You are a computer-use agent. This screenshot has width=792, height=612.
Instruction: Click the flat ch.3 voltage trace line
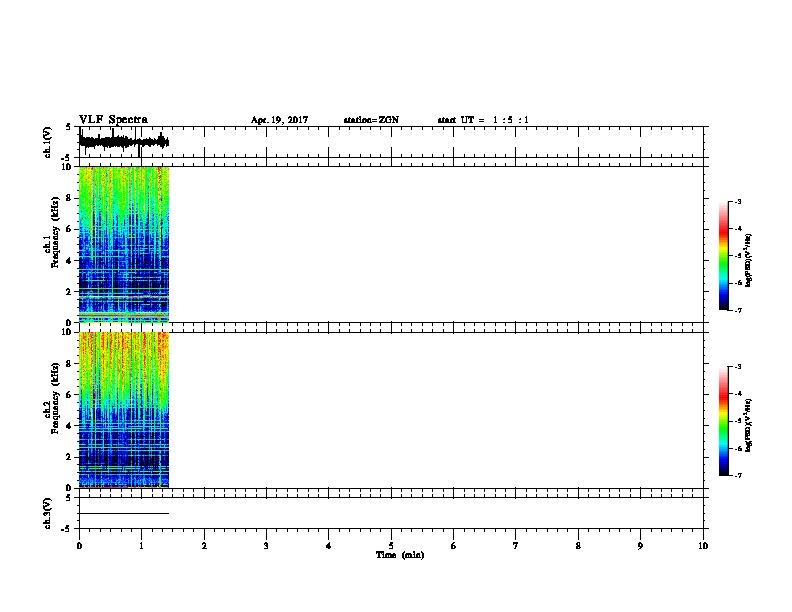point(124,514)
